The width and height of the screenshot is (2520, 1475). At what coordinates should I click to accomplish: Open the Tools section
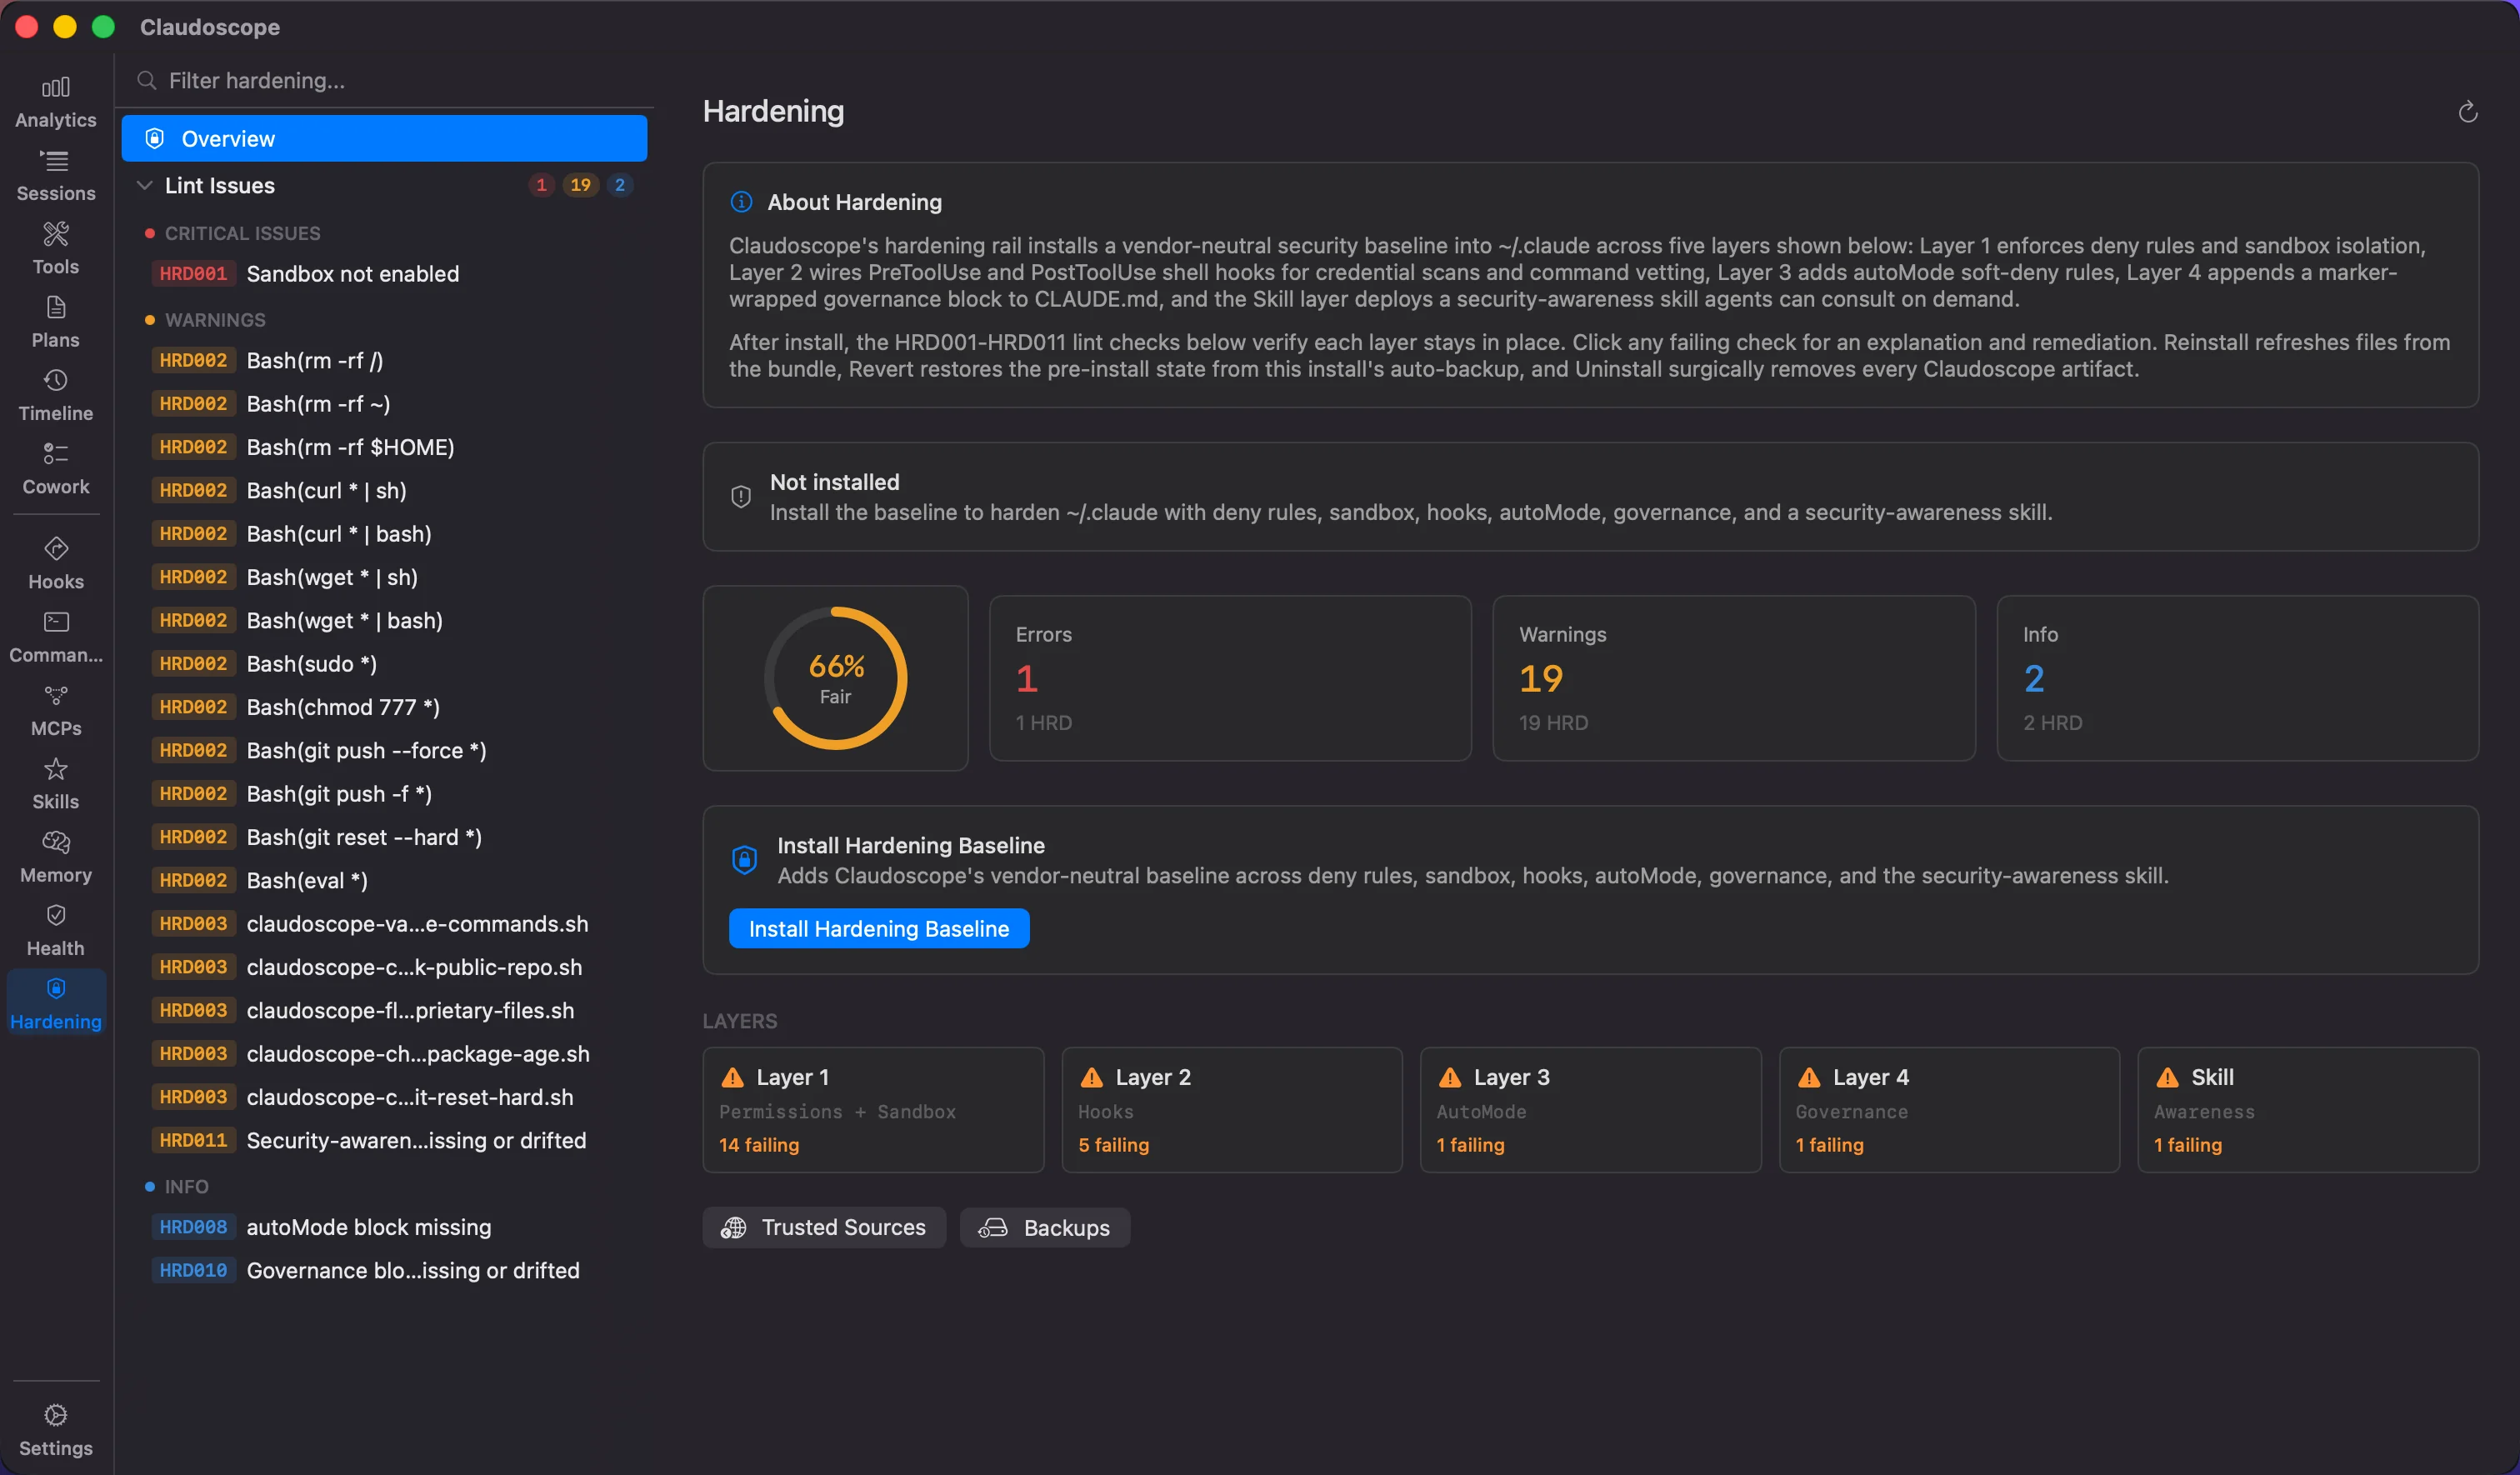click(x=56, y=249)
